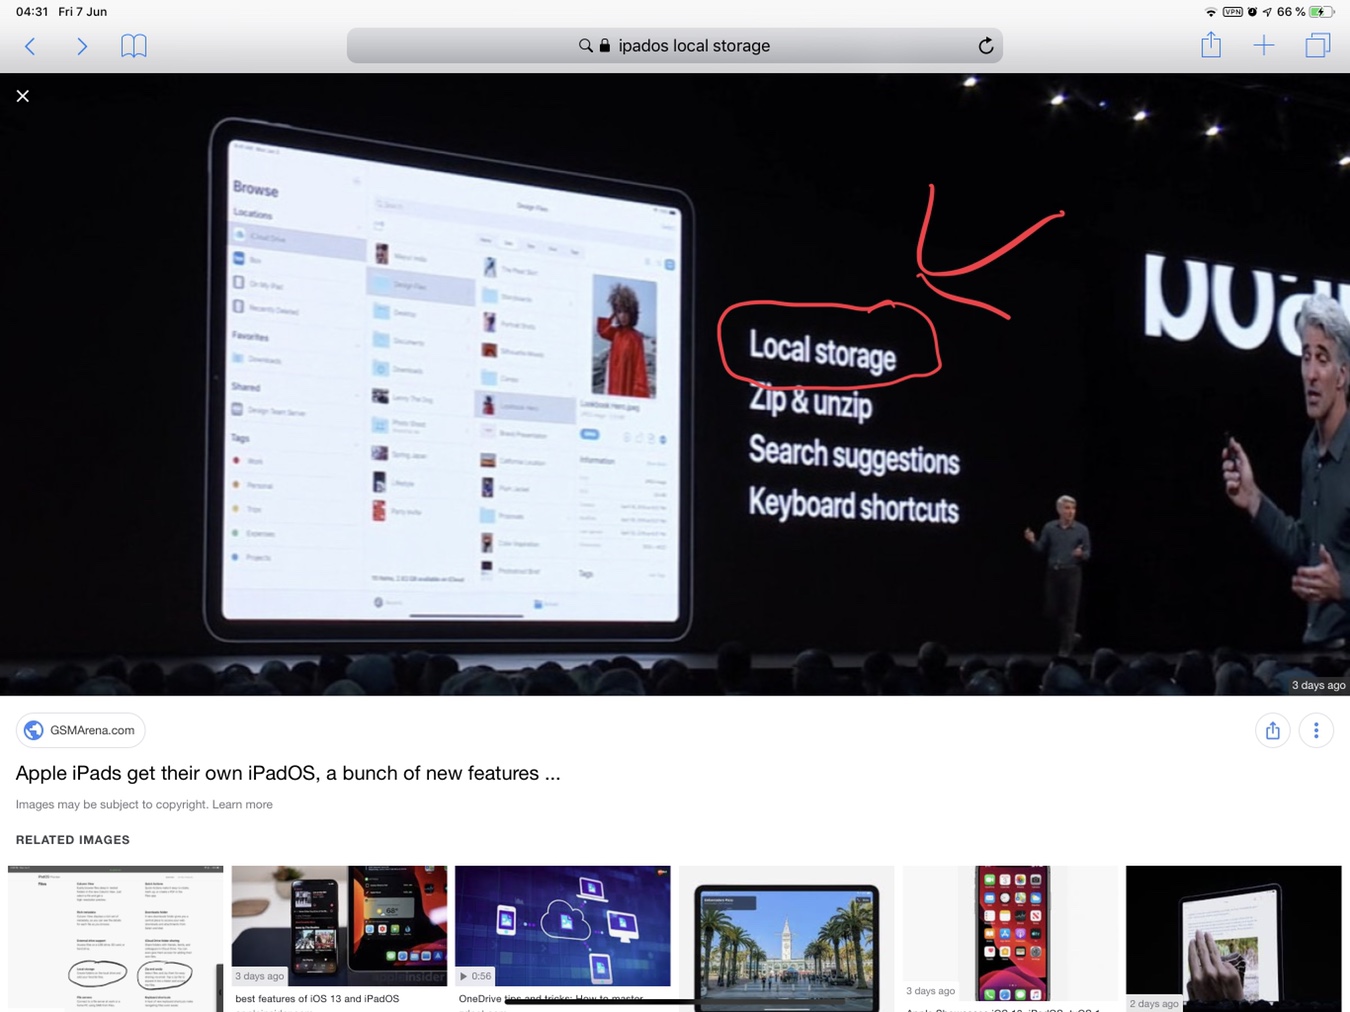Open related image of red iPhone home screen
This screenshot has height=1012, width=1350.
coord(1010,933)
